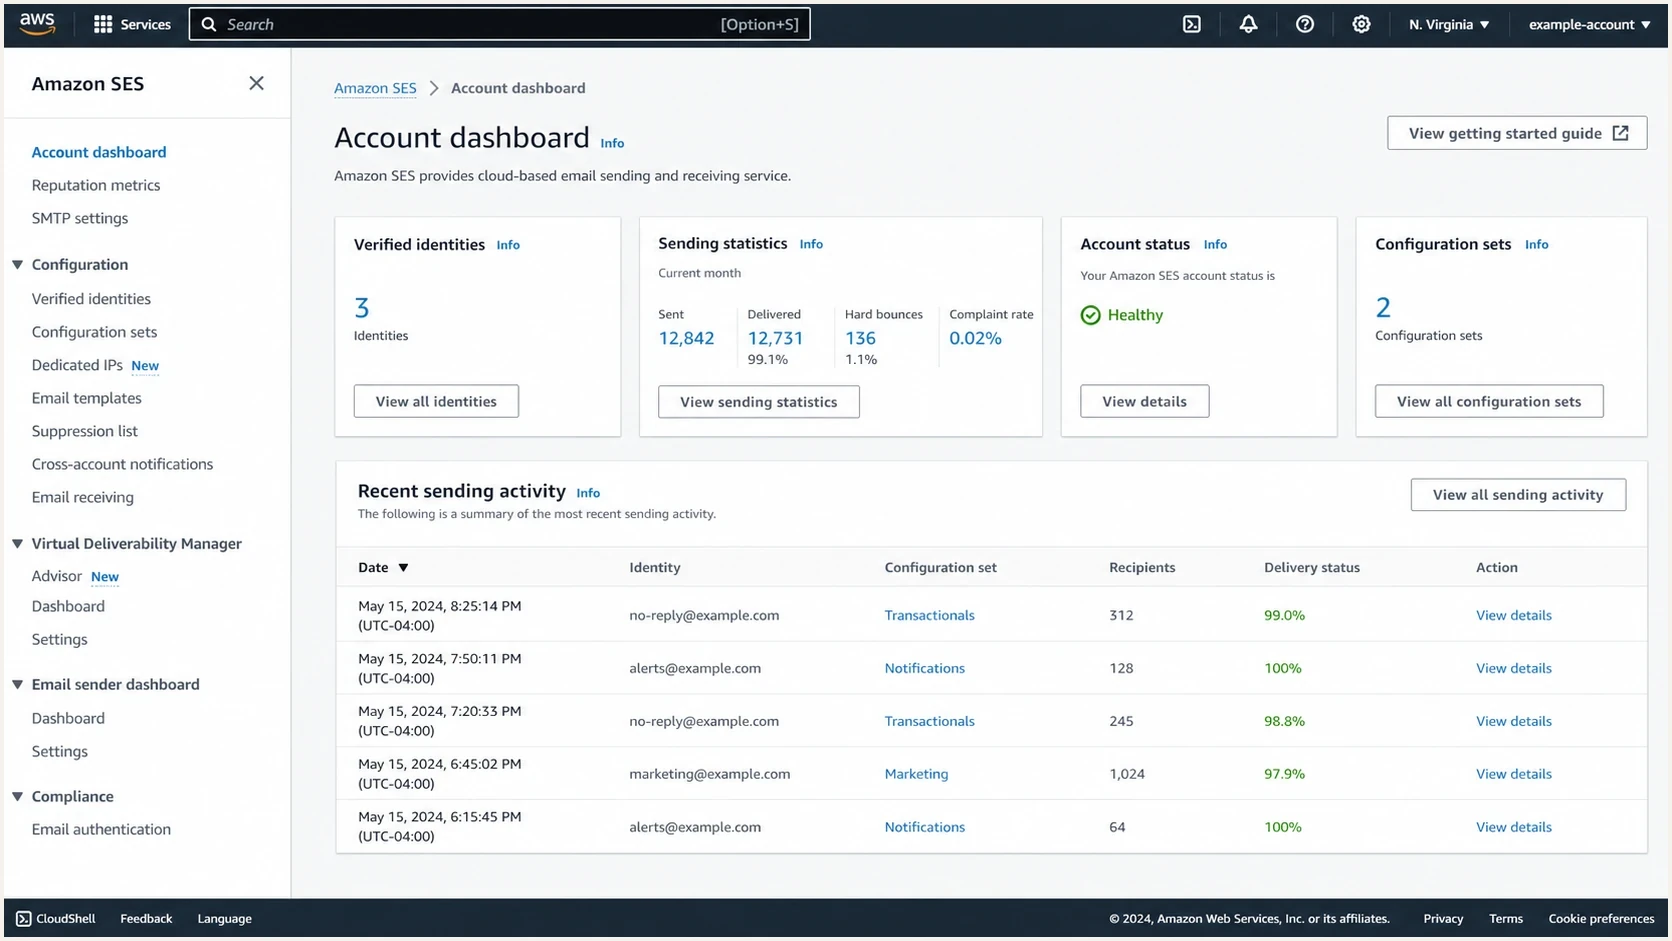Click Amazon SES breadcrumb link
This screenshot has width=1672, height=941.
pyautogui.click(x=375, y=88)
